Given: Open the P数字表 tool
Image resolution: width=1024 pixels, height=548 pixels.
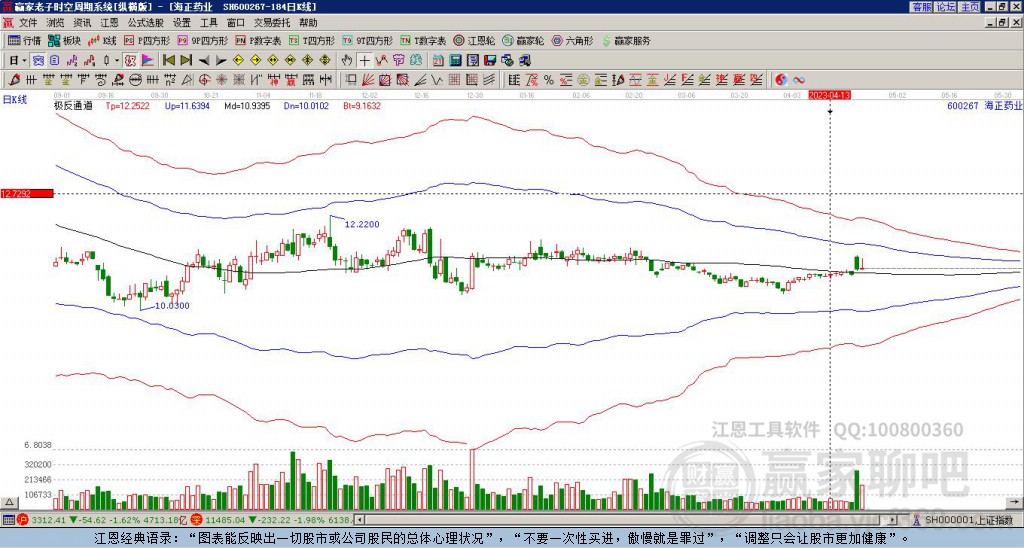Looking at the screenshot, I should 258,40.
